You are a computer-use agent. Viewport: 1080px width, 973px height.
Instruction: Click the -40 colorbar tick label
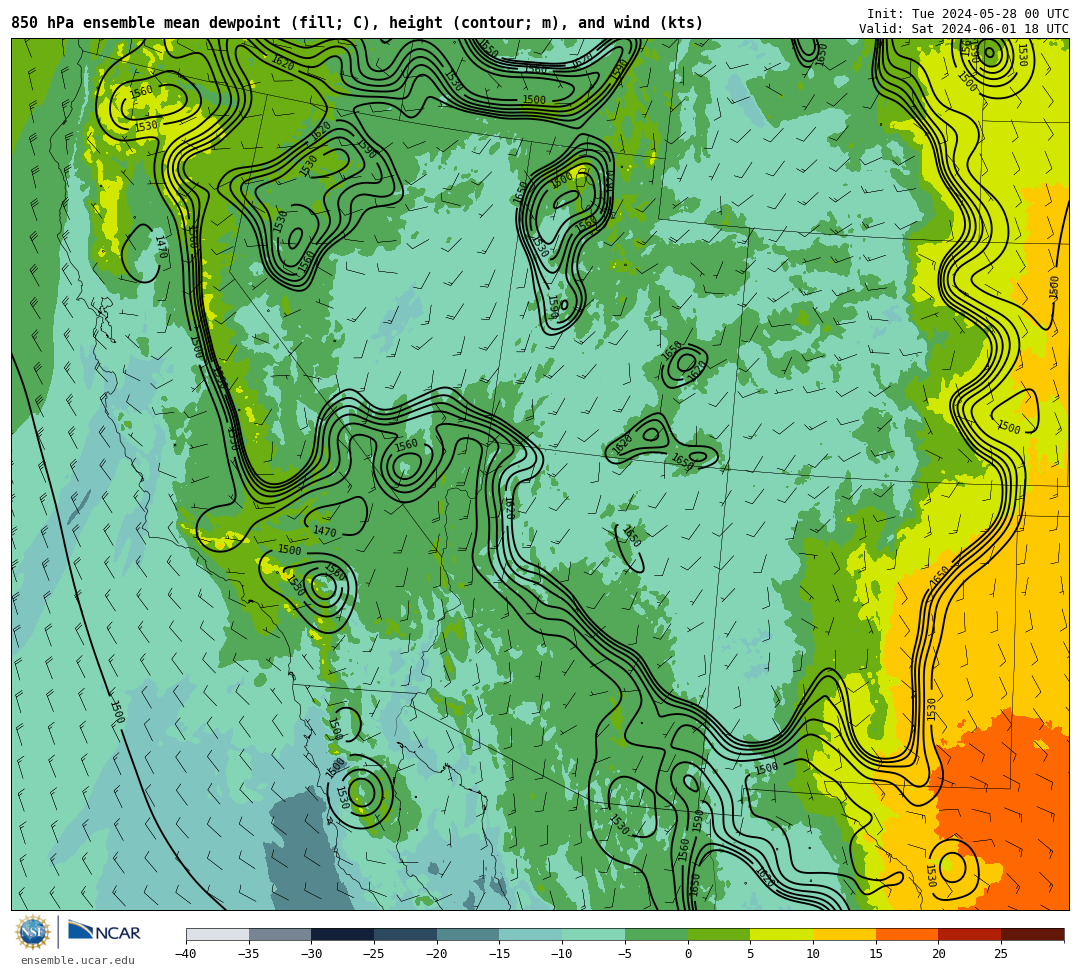[186, 954]
